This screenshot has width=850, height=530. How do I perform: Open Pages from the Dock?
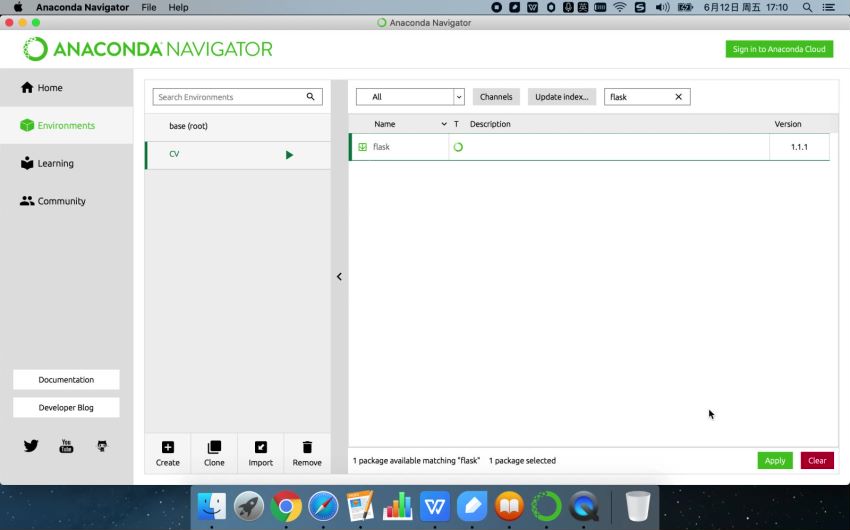click(360, 506)
